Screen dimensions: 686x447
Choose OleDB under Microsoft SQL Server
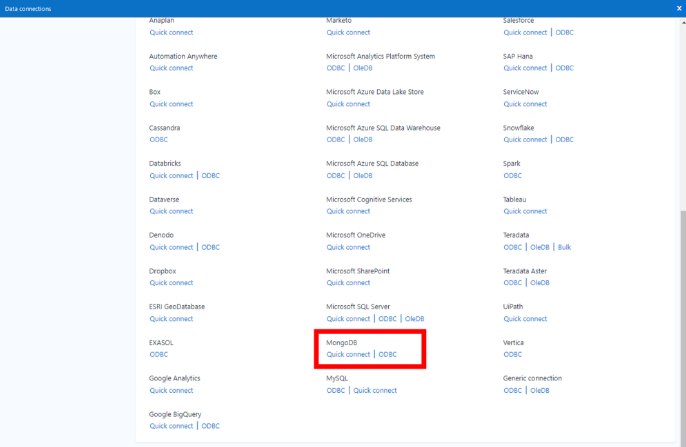[414, 318]
